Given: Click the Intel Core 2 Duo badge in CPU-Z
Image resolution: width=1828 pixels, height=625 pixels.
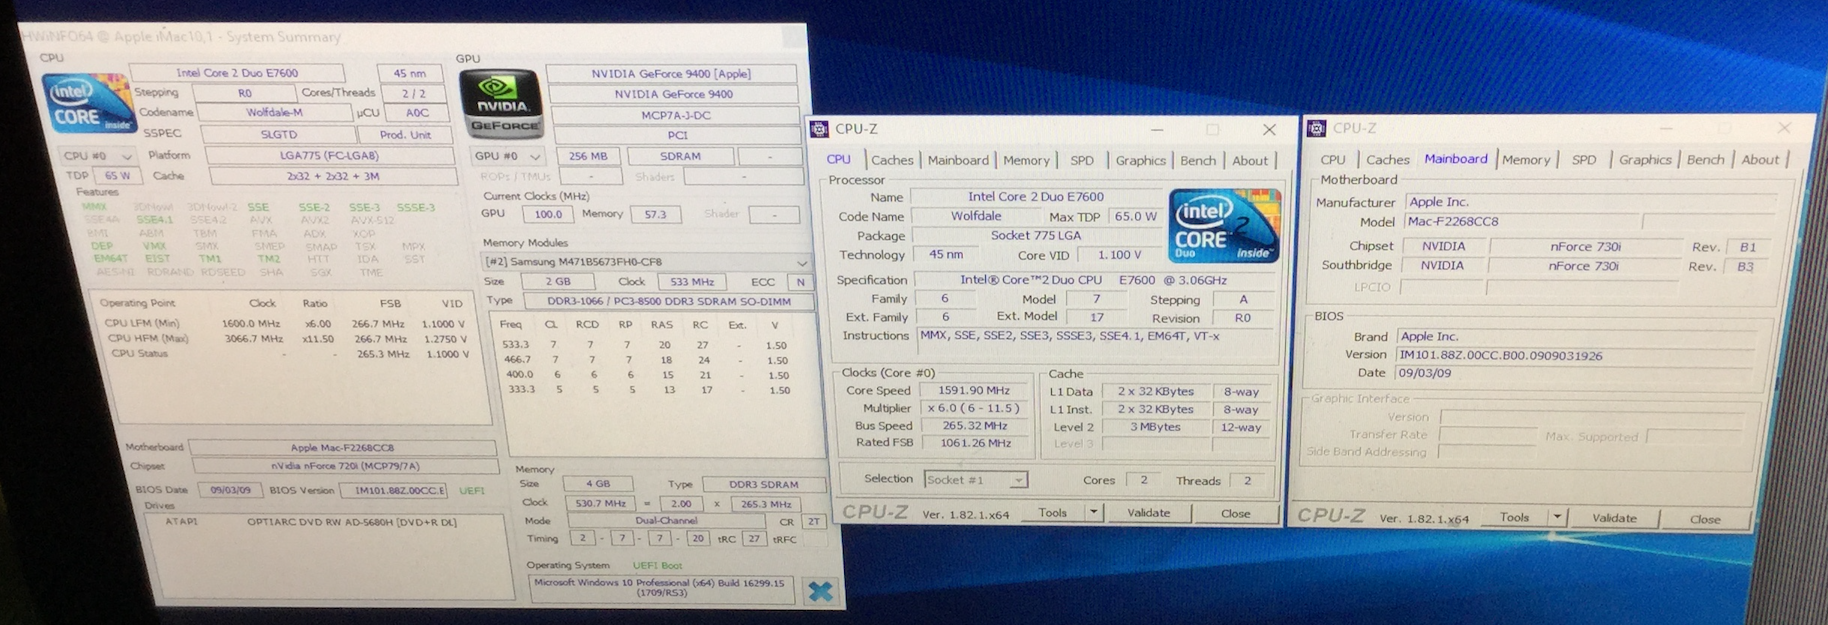Looking at the screenshot, I should tap(1224, 226).
